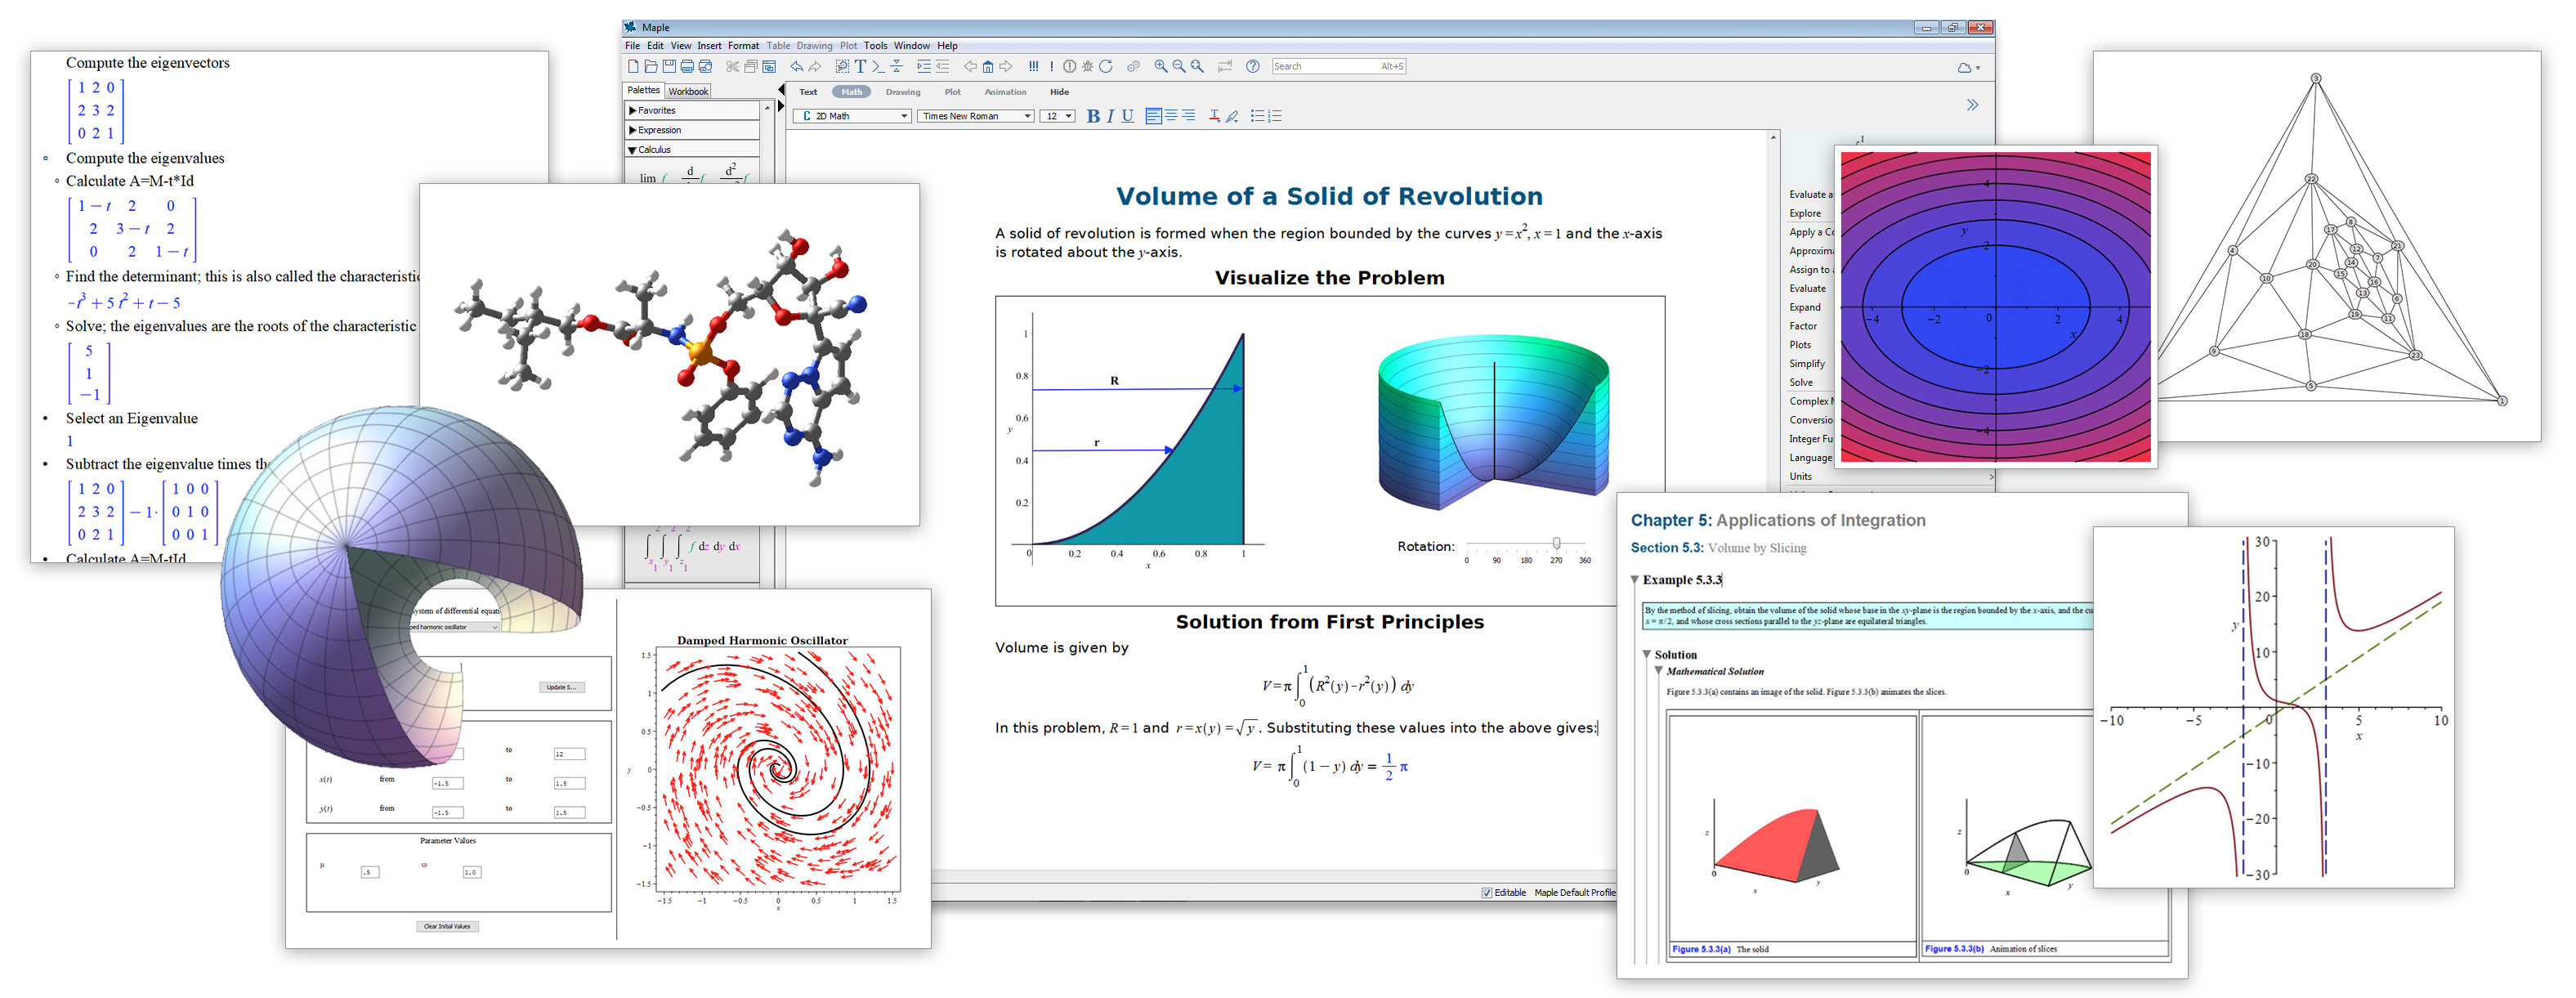Execute the entire worksheet with the triple-exclamation icon

1033,66
